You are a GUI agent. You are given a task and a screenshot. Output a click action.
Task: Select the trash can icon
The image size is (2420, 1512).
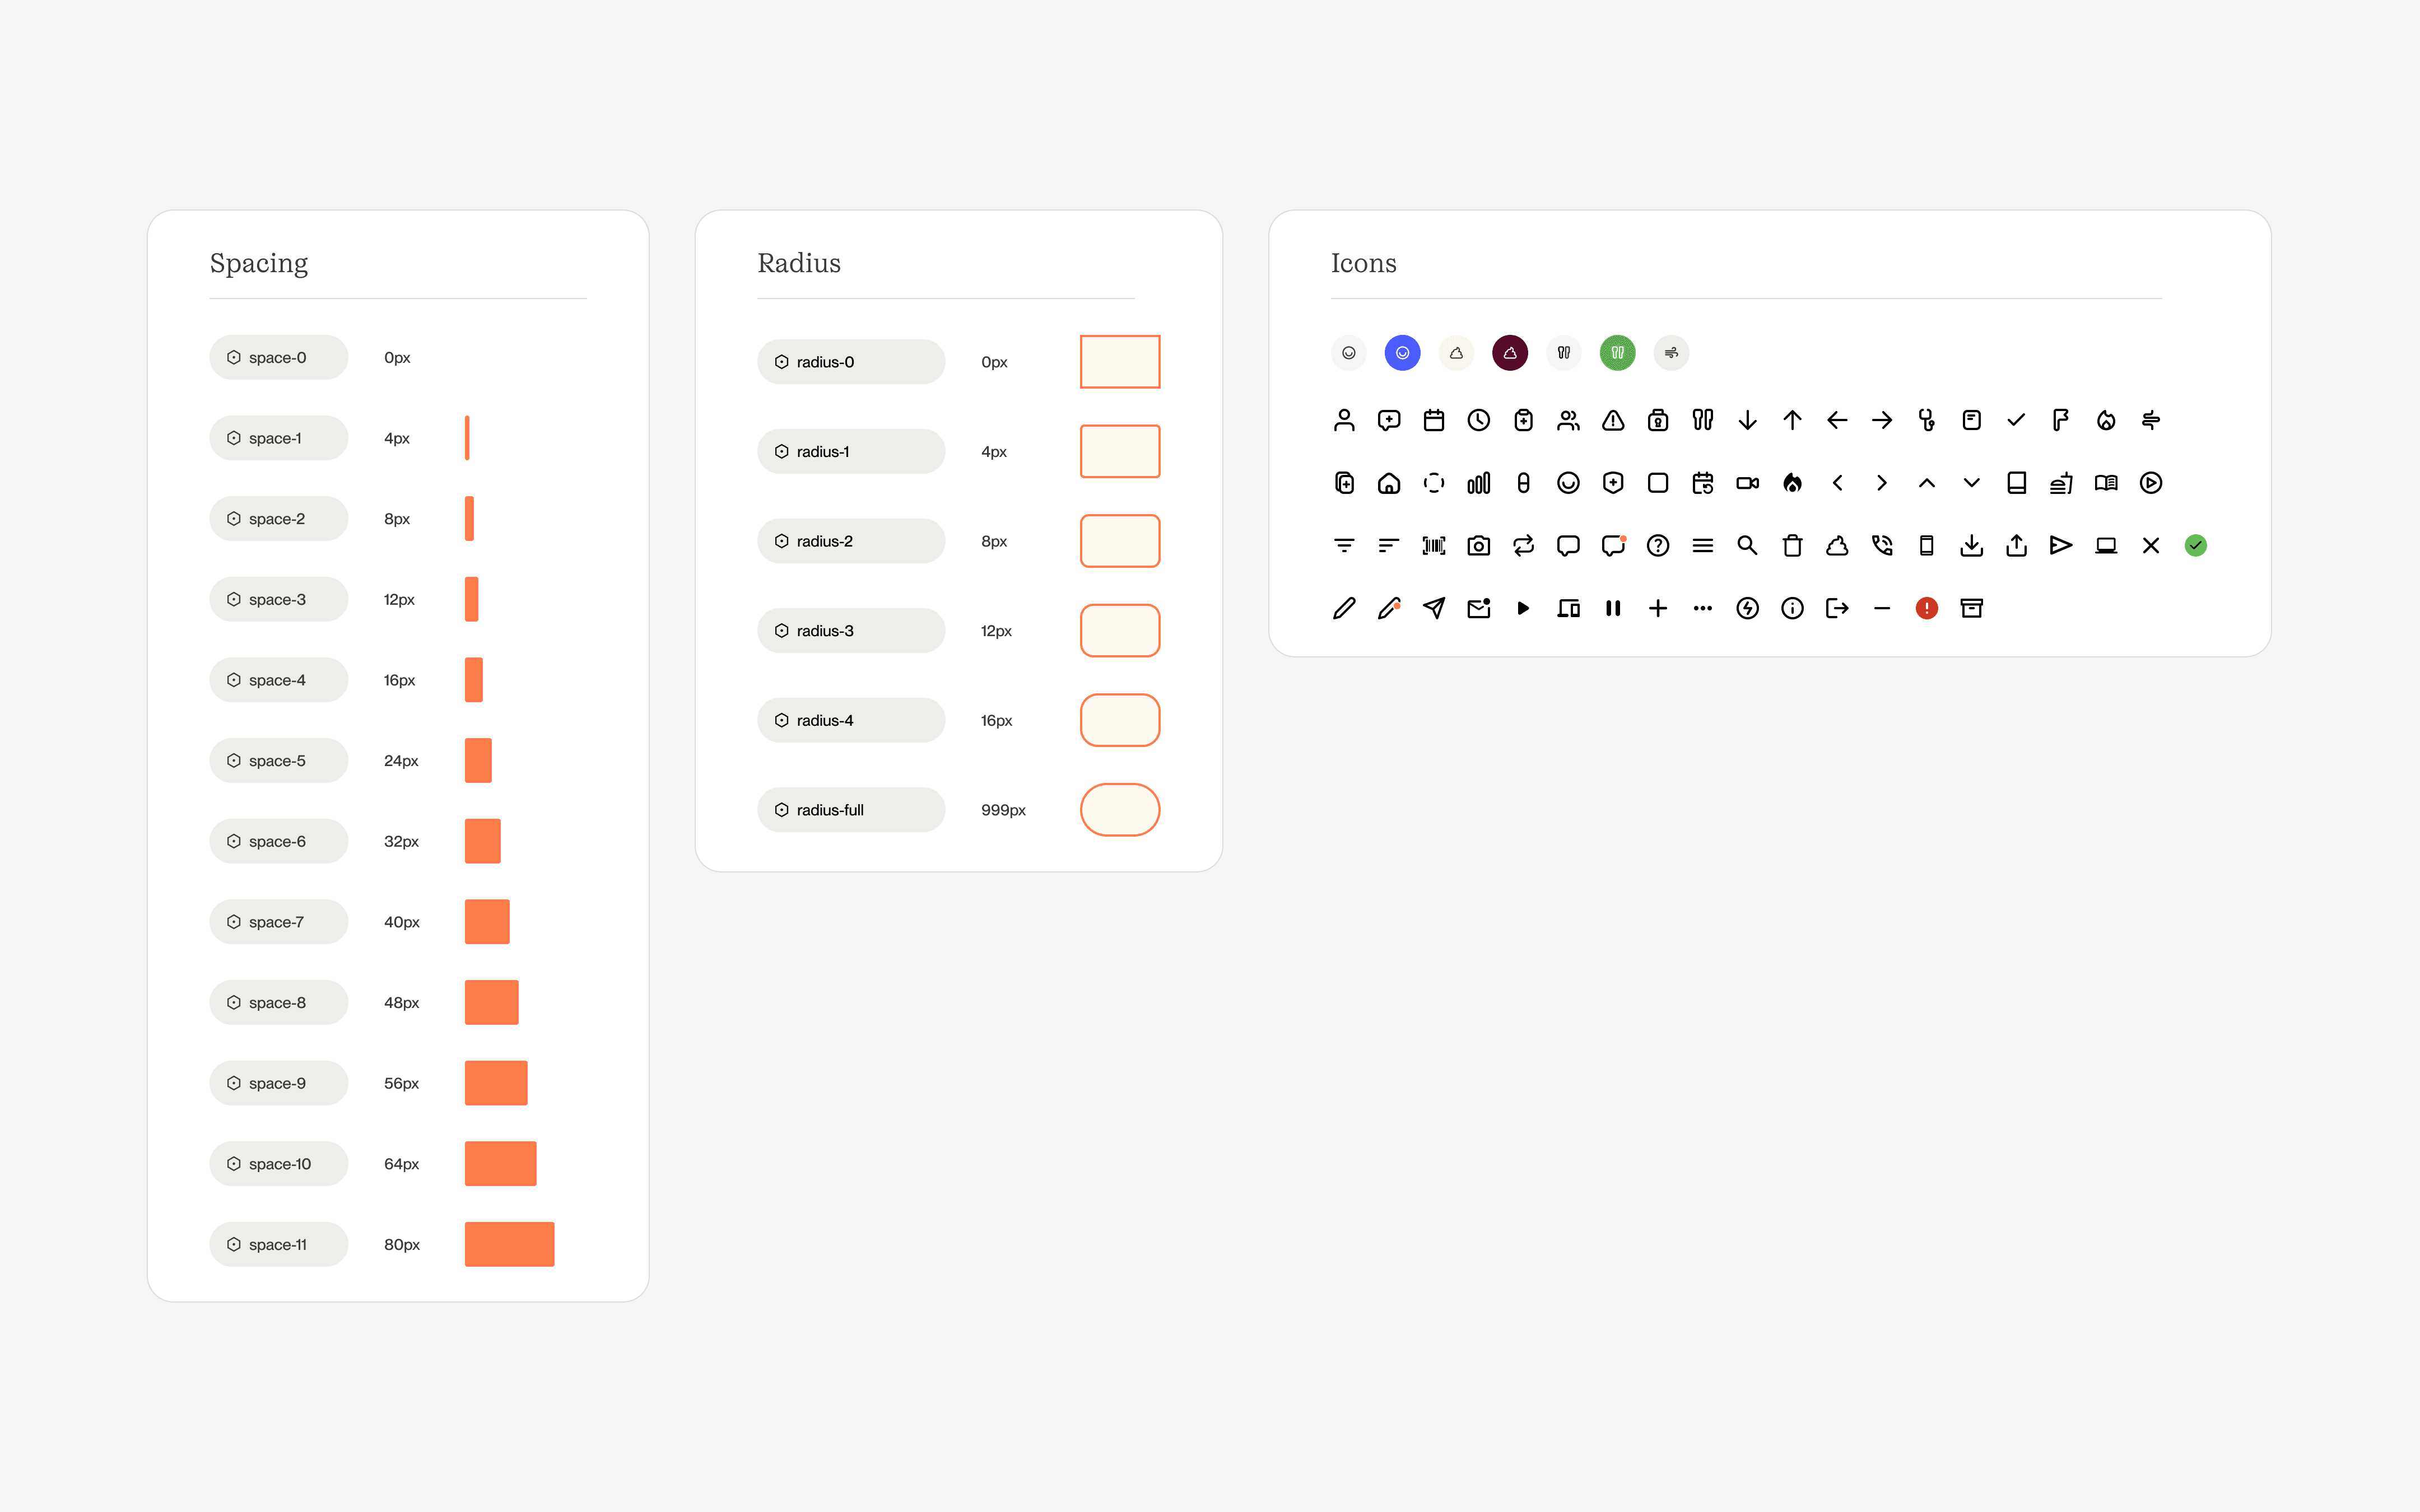tap(1791, 545)
